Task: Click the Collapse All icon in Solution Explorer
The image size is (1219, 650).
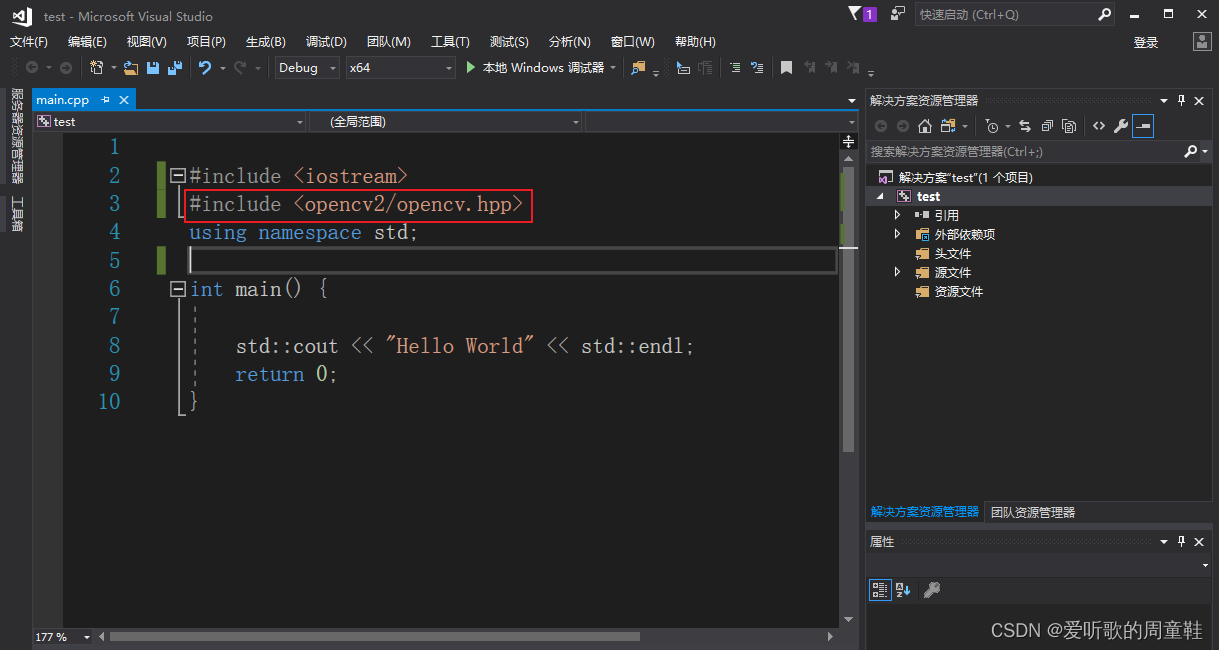Action: [1047, 126]
